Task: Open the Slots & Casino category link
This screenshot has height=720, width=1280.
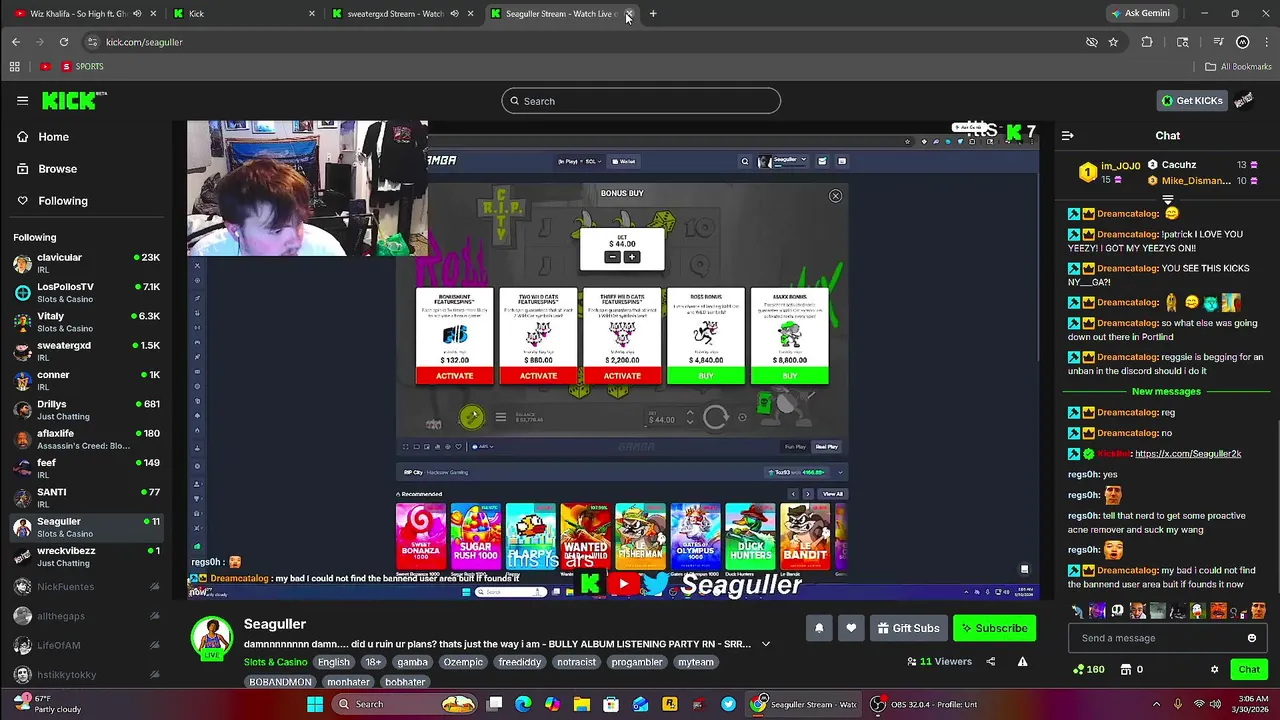Action: pyautogui.click(x=275, y=662)
